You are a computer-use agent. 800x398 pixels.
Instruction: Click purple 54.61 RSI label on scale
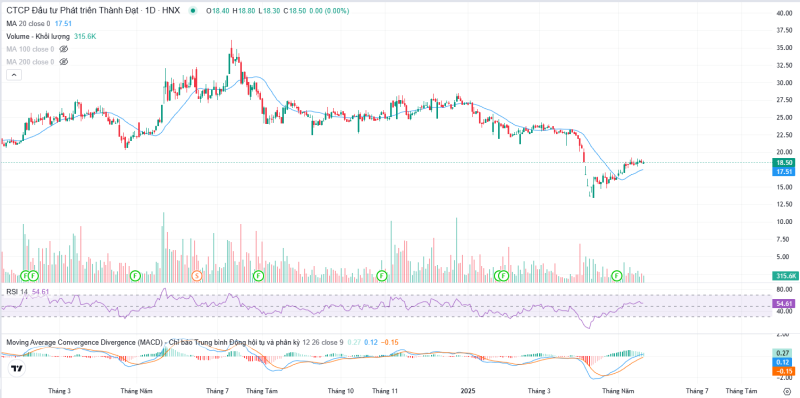click(x=784, y=303)
